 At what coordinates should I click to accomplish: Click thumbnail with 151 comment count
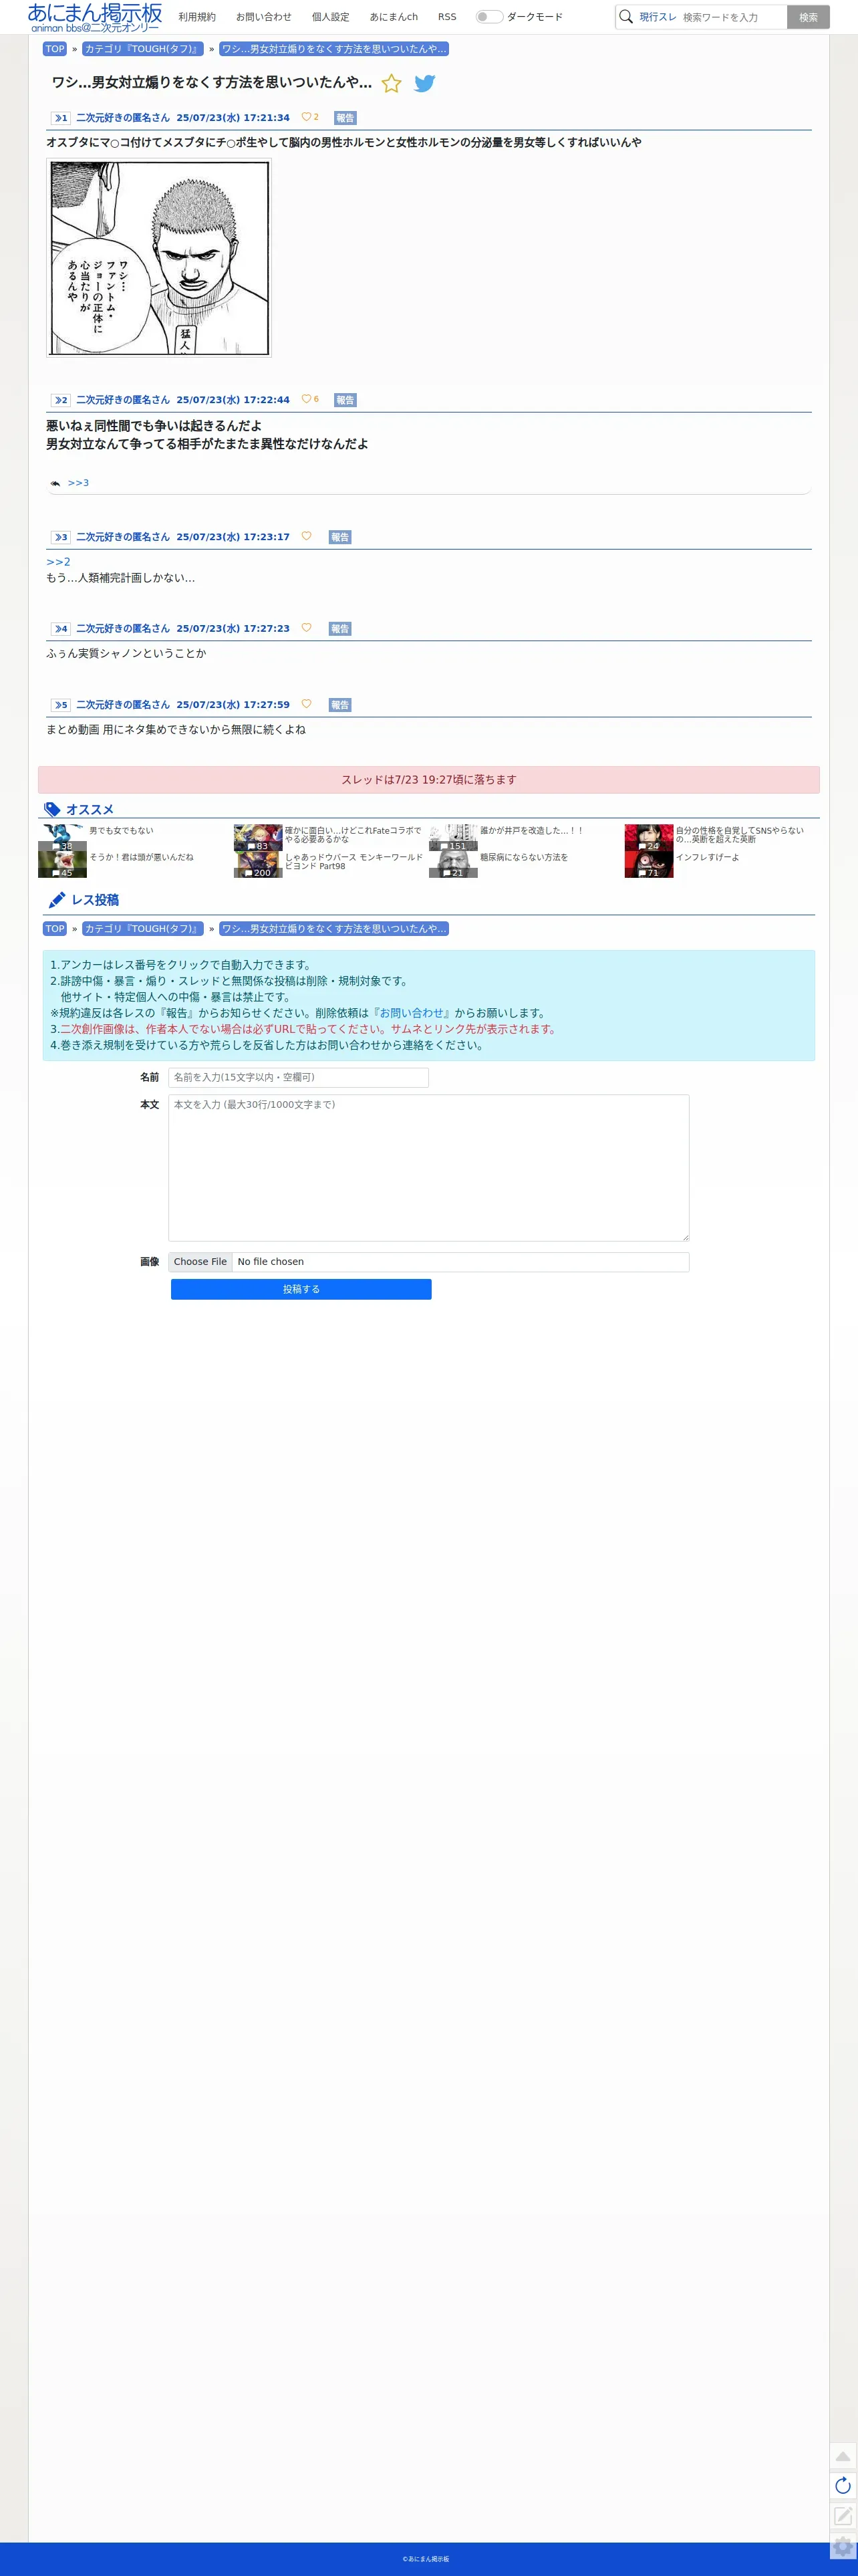[453, 838]
